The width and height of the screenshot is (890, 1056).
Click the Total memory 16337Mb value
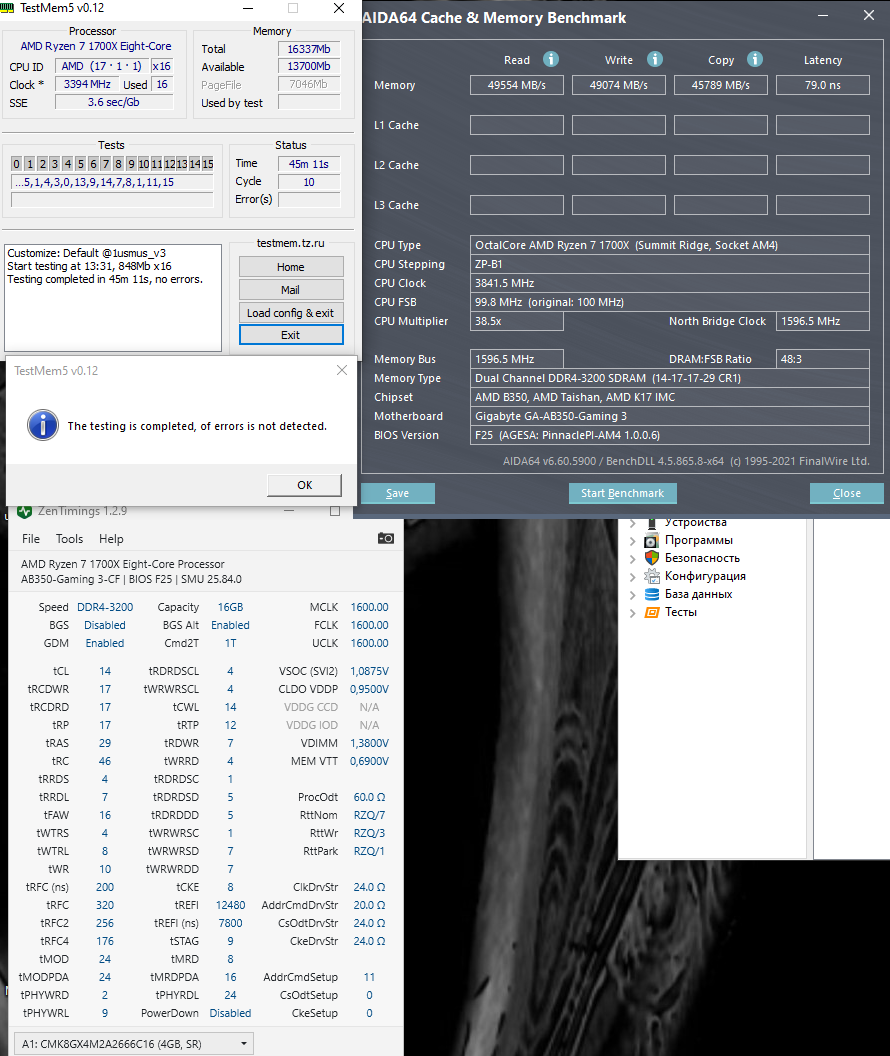coord(309,48)
